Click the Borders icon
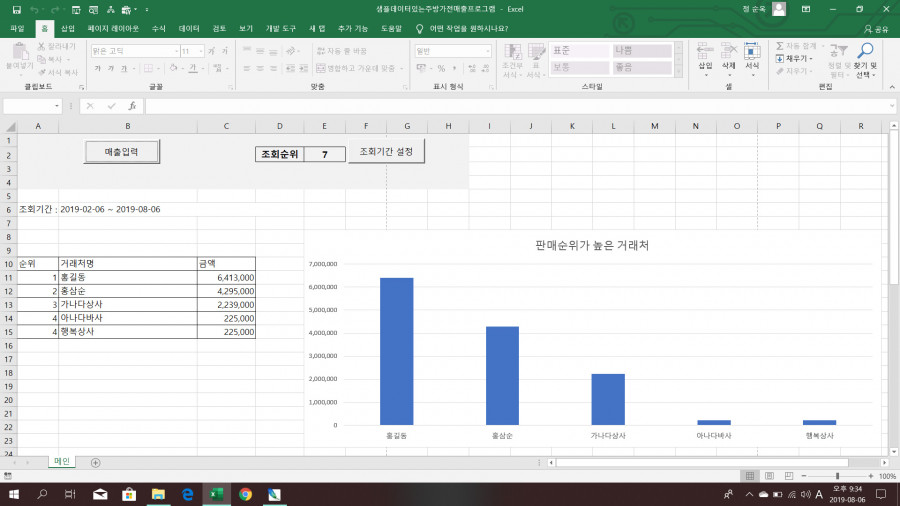900x506 pixels. 149,68
